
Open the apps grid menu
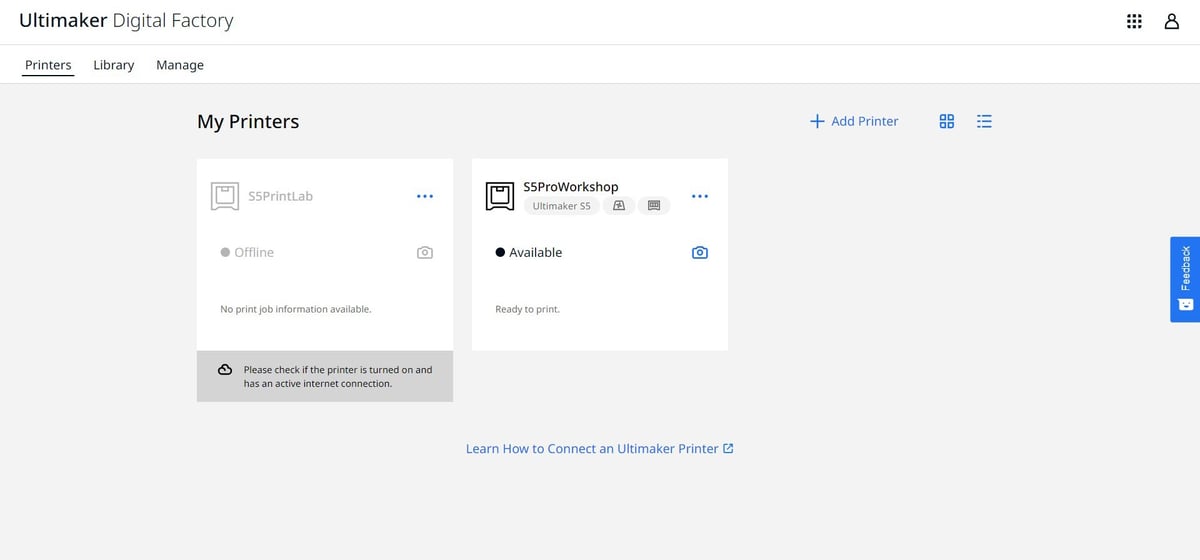pyautogui.click(x=1134, y=21)
